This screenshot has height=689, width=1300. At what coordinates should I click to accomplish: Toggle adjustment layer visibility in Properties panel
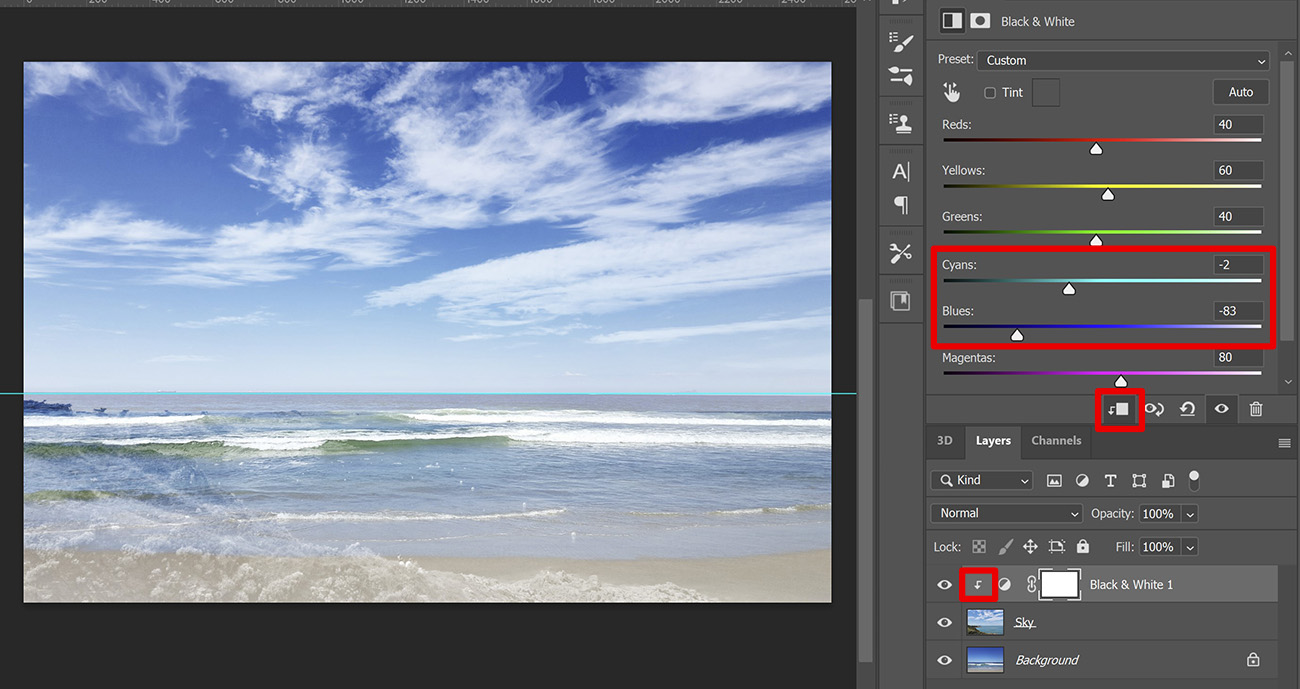1221,409
